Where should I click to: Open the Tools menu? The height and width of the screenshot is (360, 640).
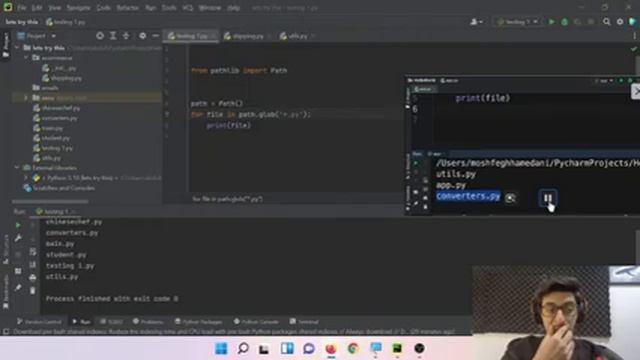pos(169,8)
